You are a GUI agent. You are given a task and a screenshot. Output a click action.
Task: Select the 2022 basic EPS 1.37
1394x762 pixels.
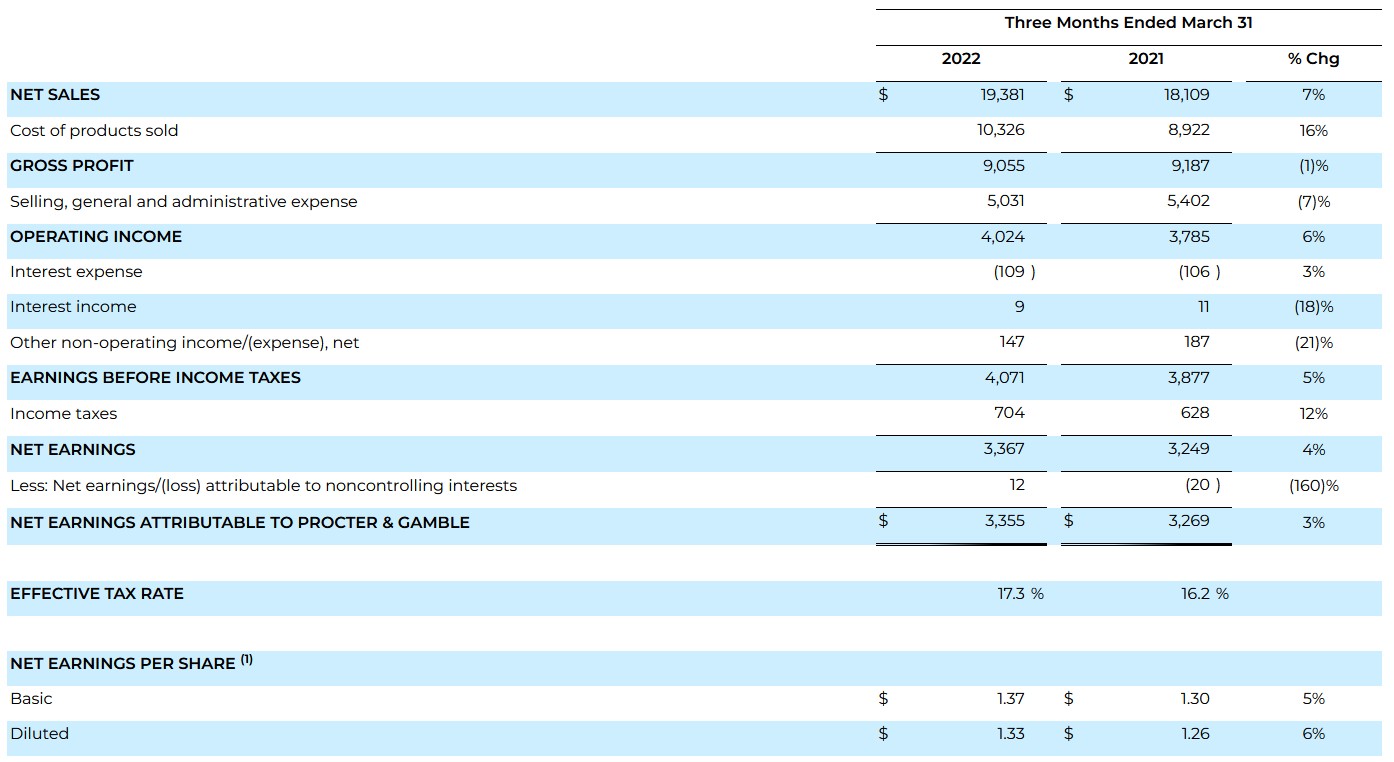click(x=1011, y=699)
